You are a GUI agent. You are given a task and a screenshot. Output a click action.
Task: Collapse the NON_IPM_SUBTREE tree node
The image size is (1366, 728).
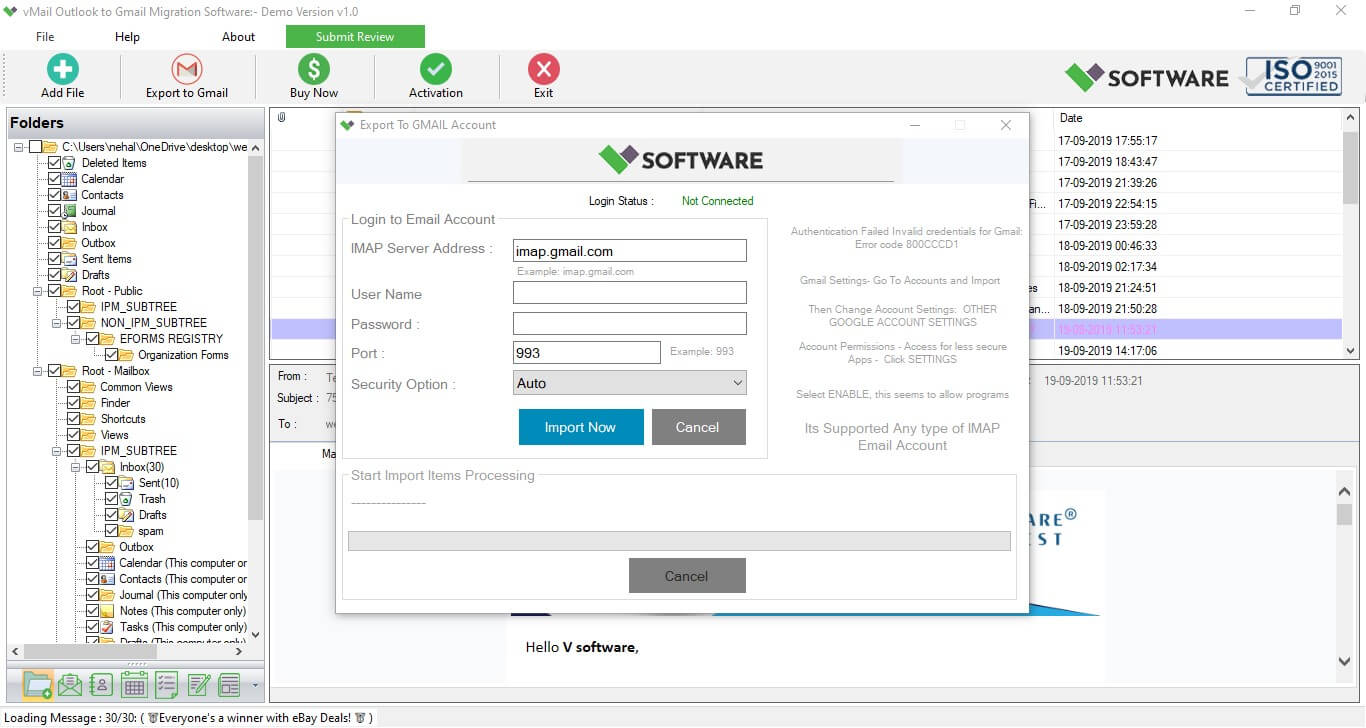56,323
